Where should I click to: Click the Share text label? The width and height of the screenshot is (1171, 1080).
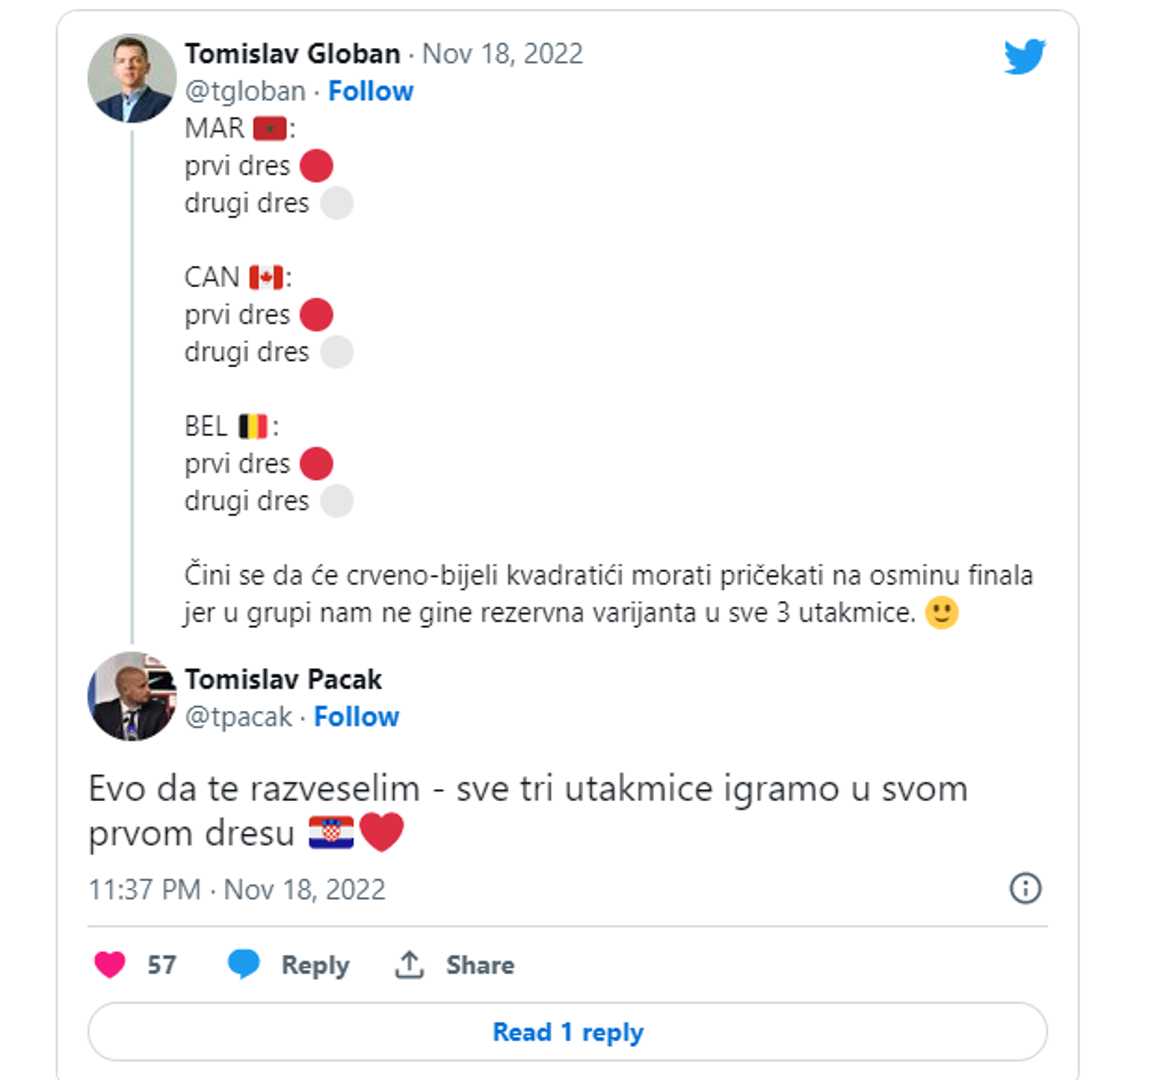480,965
